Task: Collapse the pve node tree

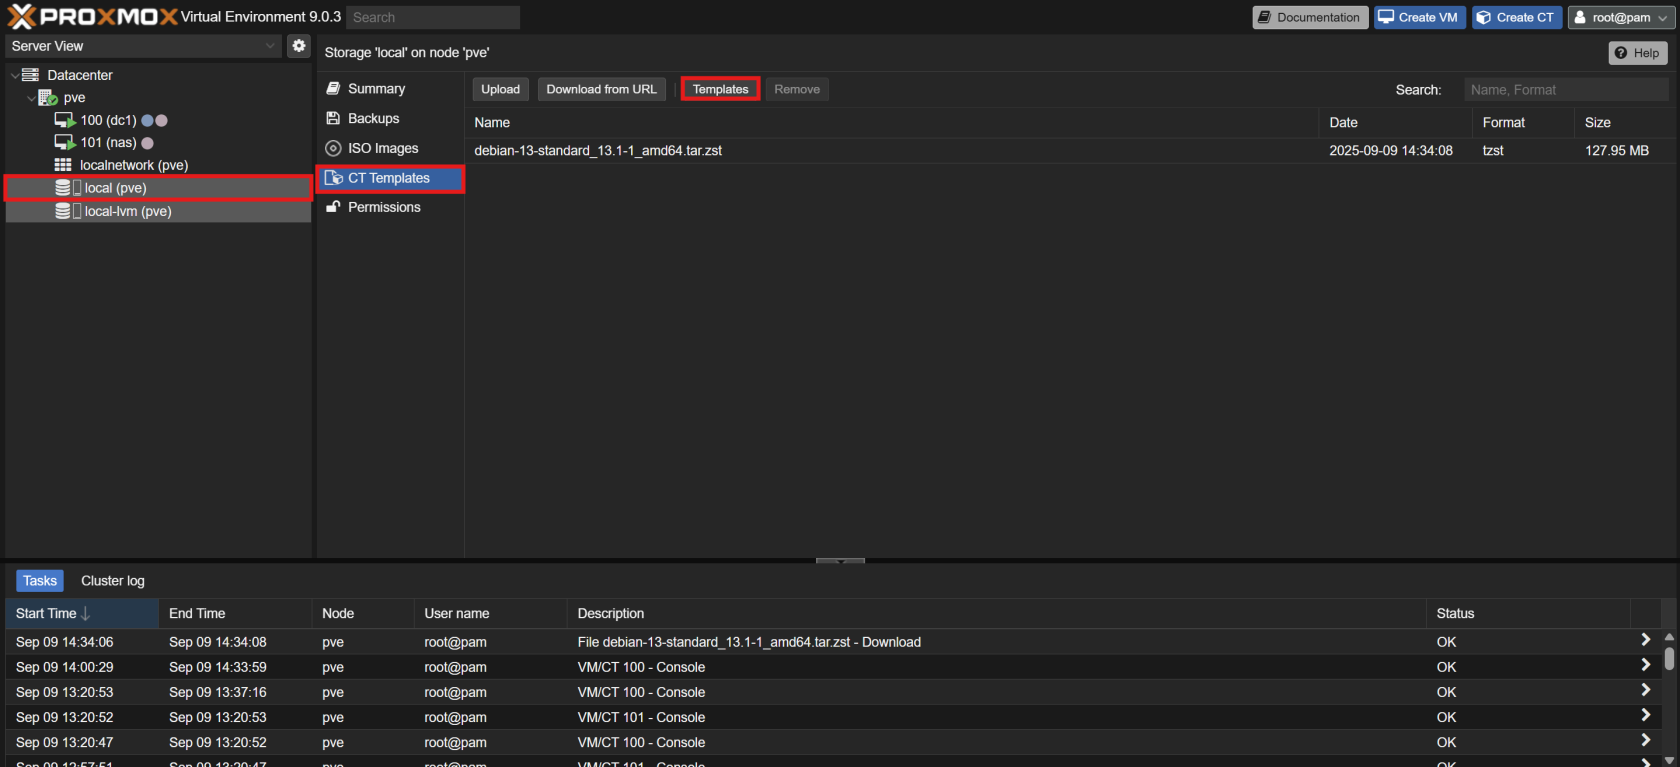Action: [x=31, y=98]
